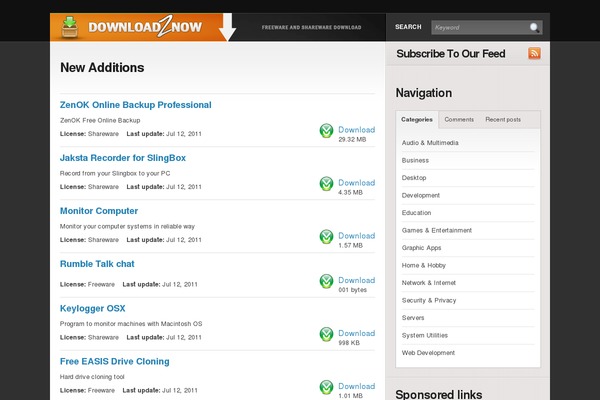Image resolution: width=600 pixels, height=400 pixels.
Task: Click the 'Hard drive cloning tool' description
Action: point(92,377)
